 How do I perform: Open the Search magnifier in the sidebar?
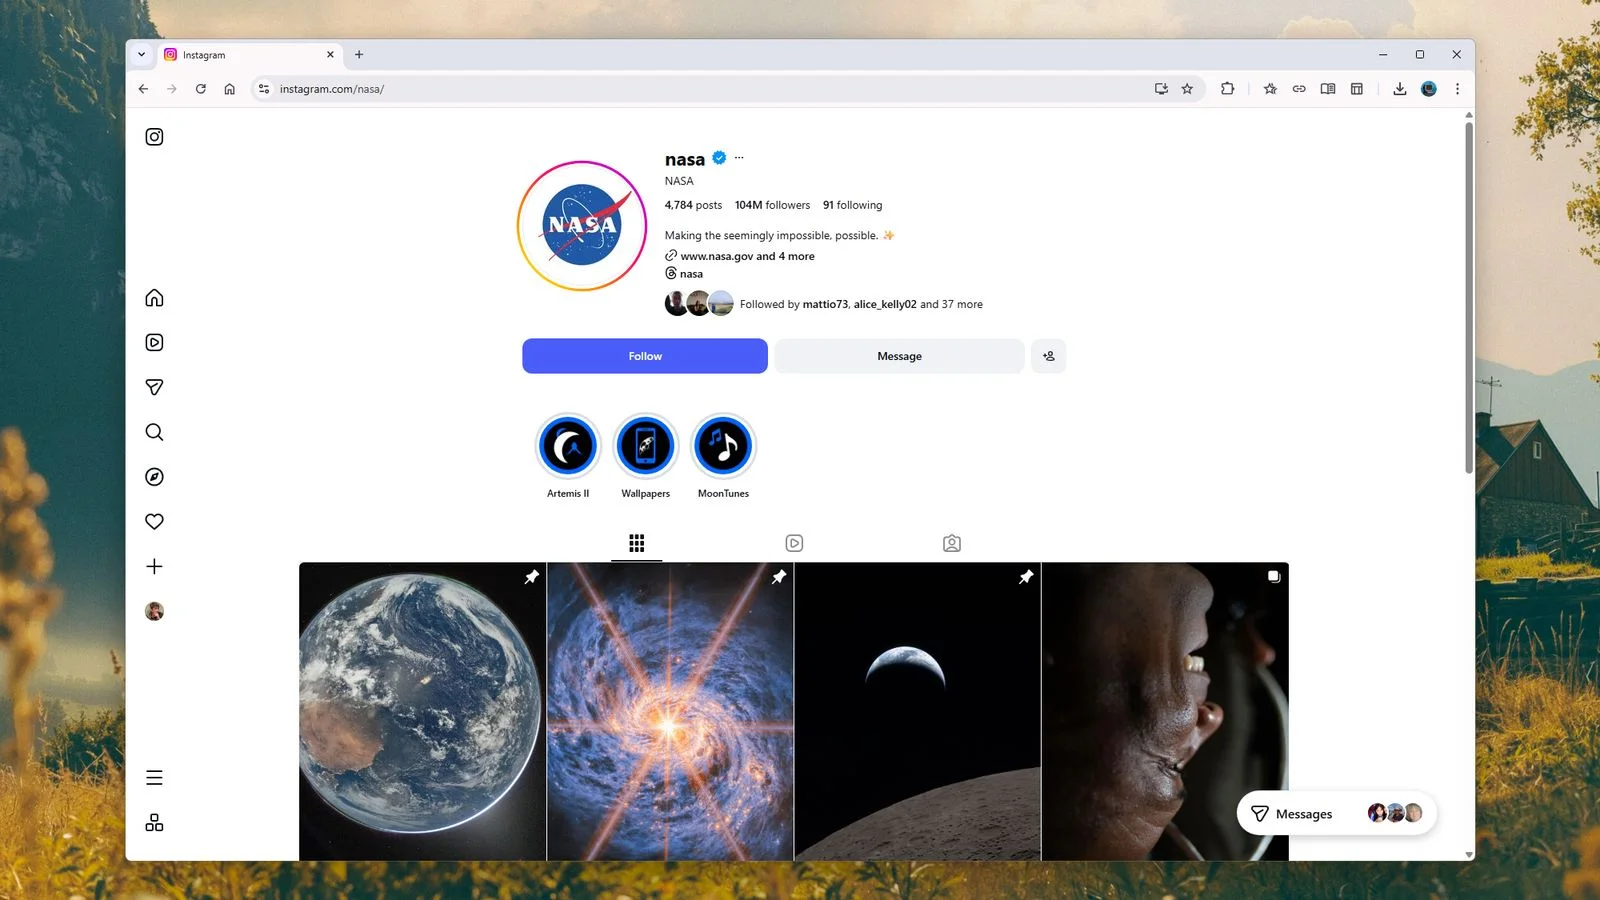(154, 432)
